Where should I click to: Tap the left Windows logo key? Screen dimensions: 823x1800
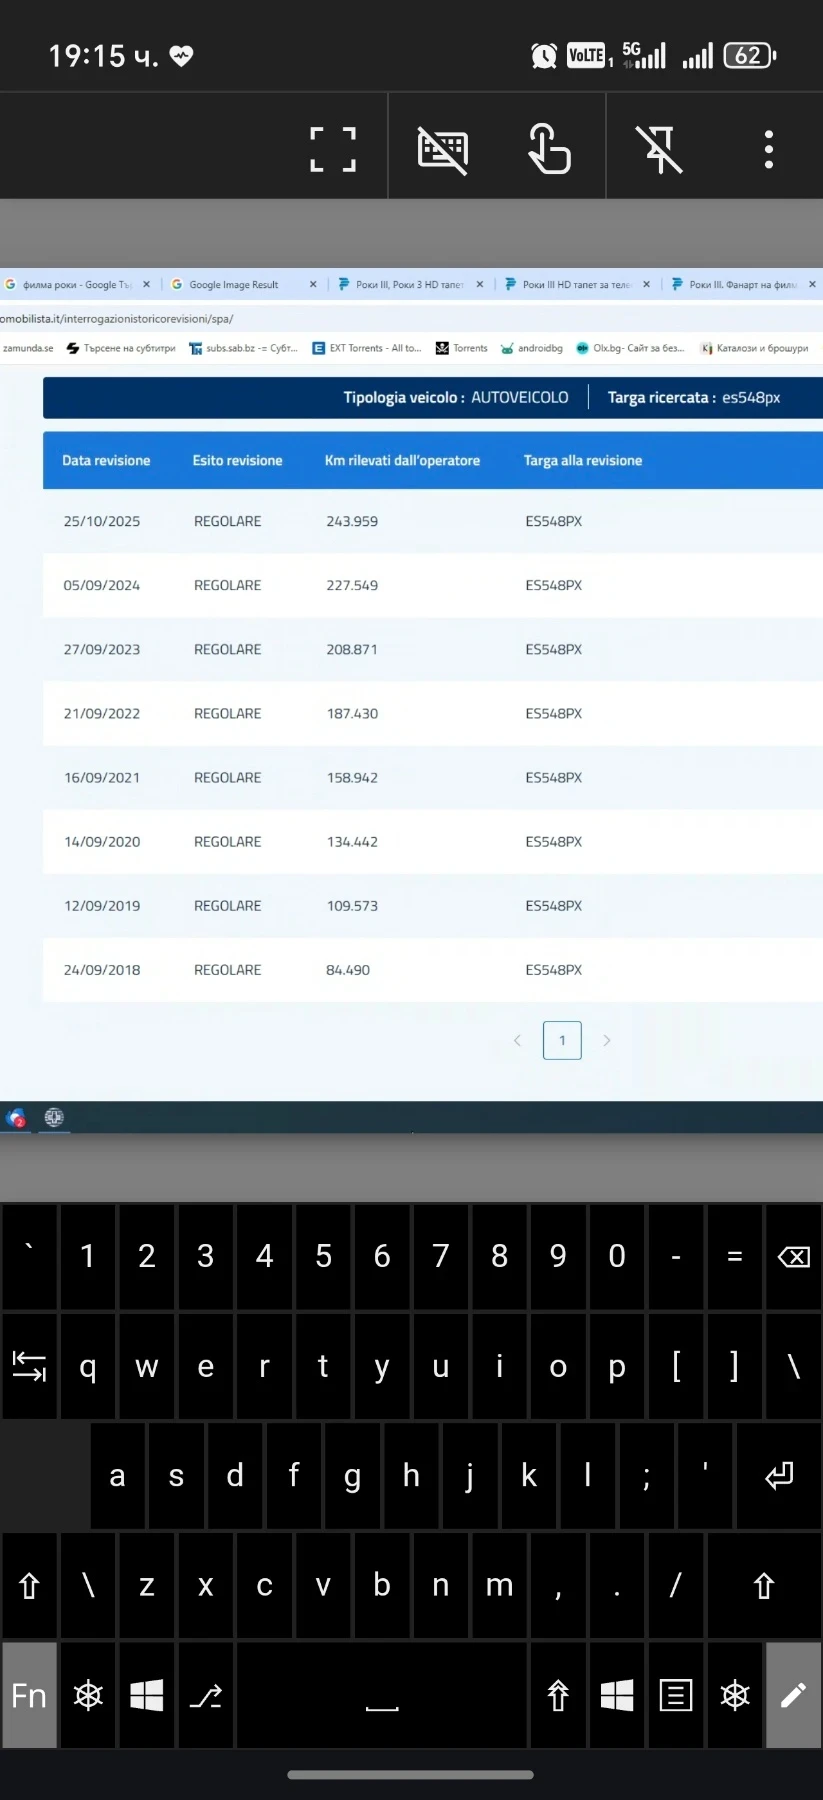coord(147,1695)
